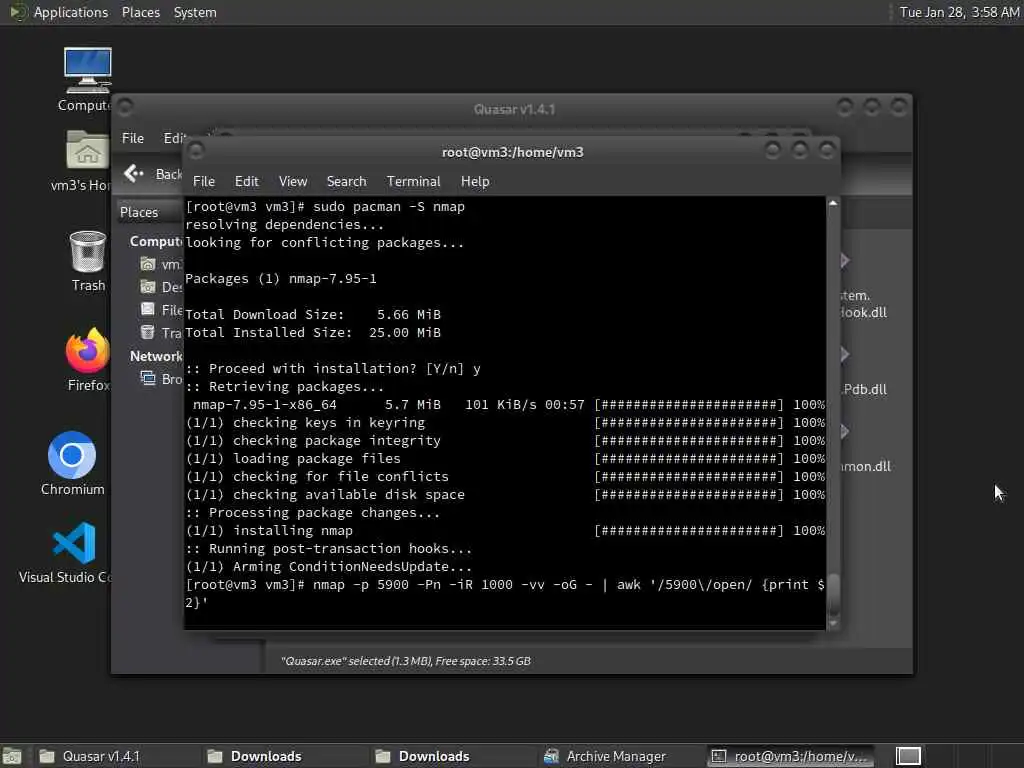Launch Firefox from the desktop
The height and width of the screenshot is (768, 1024).
(88, 350)
